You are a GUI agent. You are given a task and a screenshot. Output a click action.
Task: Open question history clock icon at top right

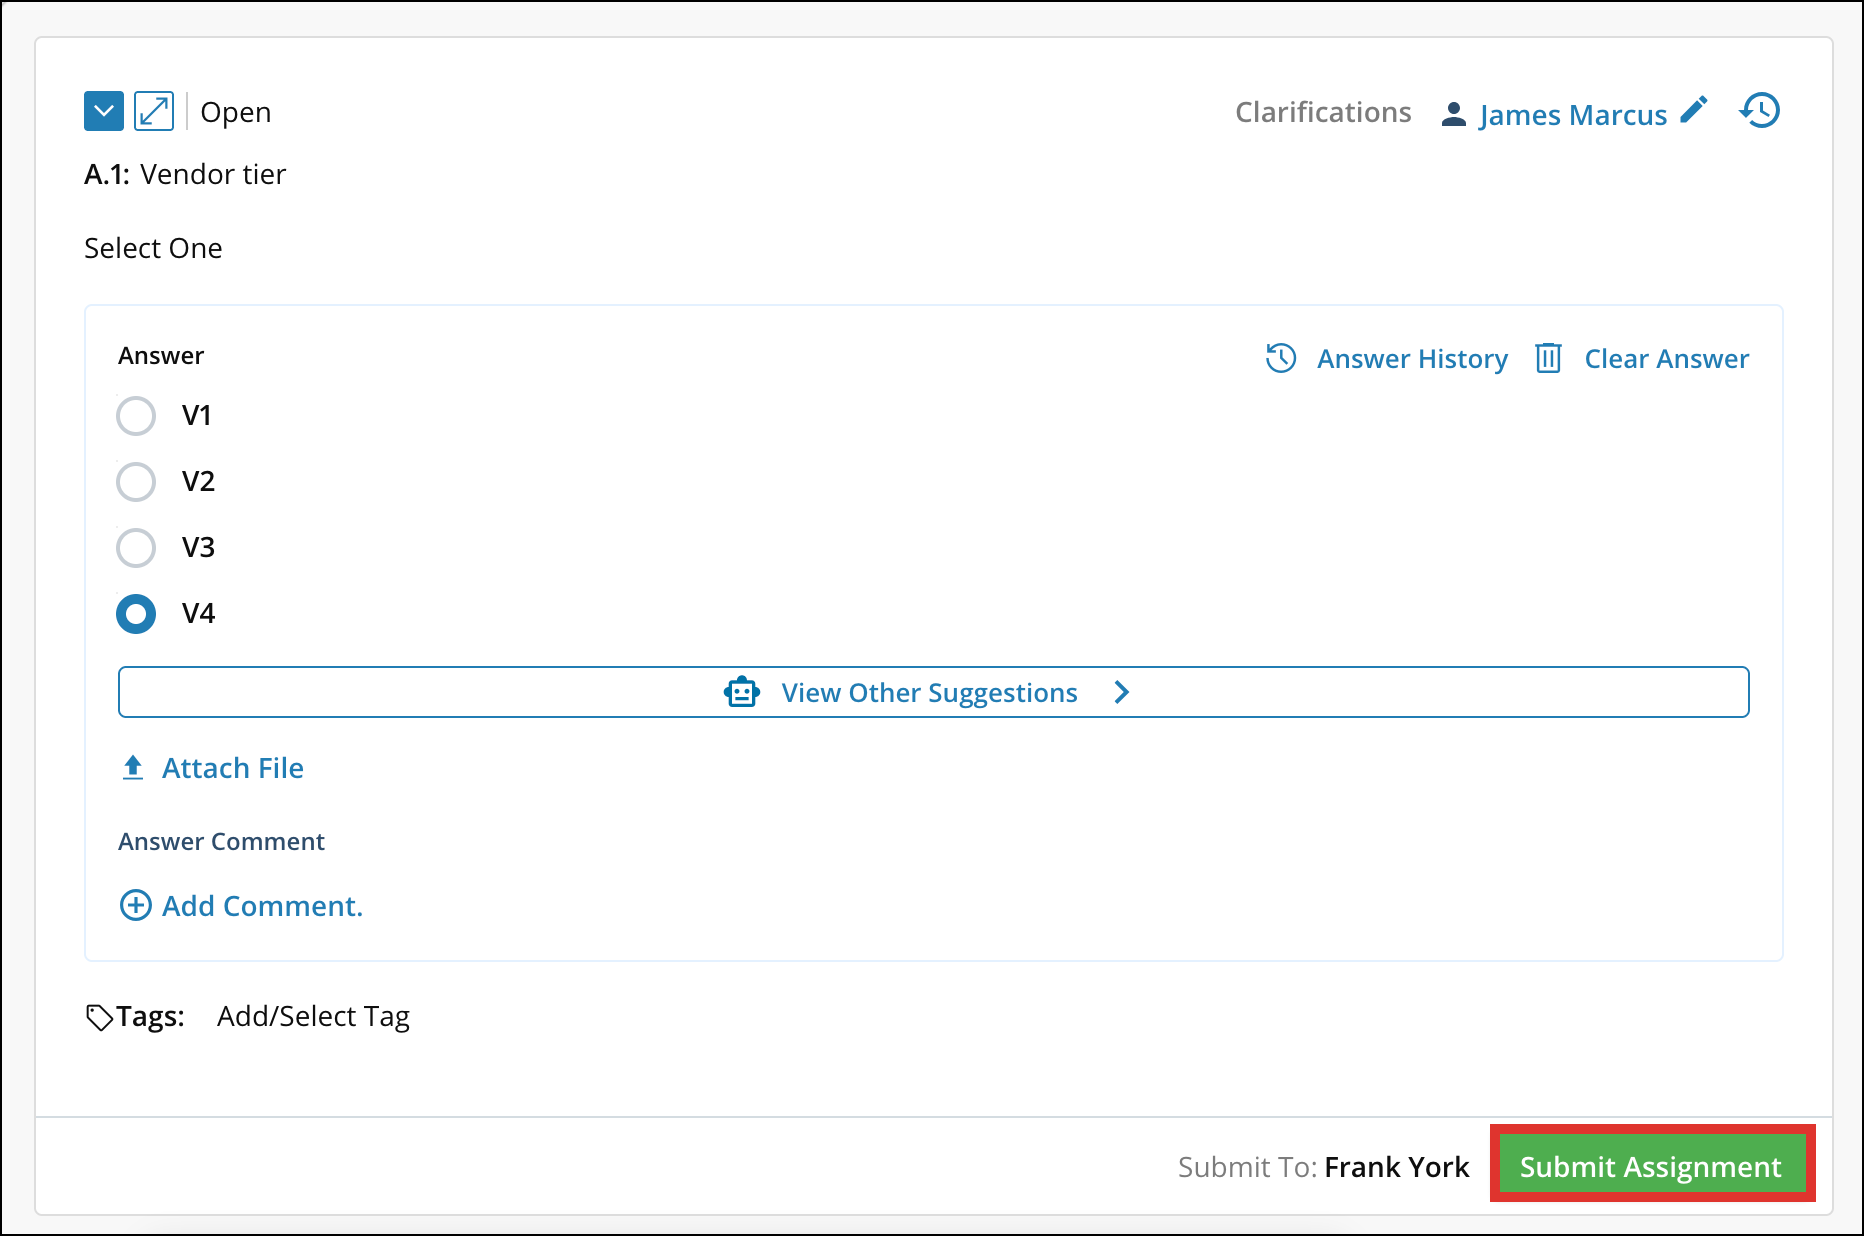click(1760, 110)
